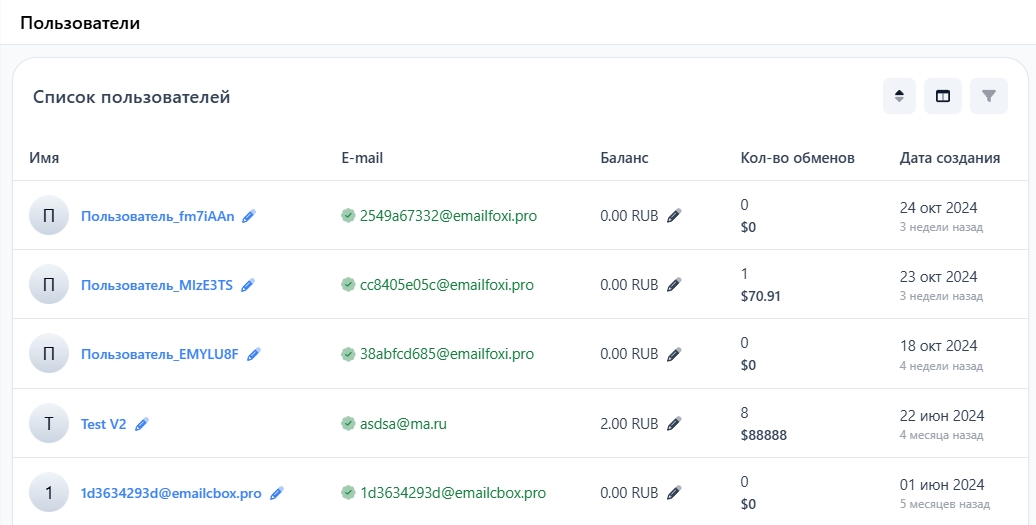Click pencil icon next to Пользователь_MIzE3TS
Image resolution: width=1036 pixels, height=525 pixels.
248,285
